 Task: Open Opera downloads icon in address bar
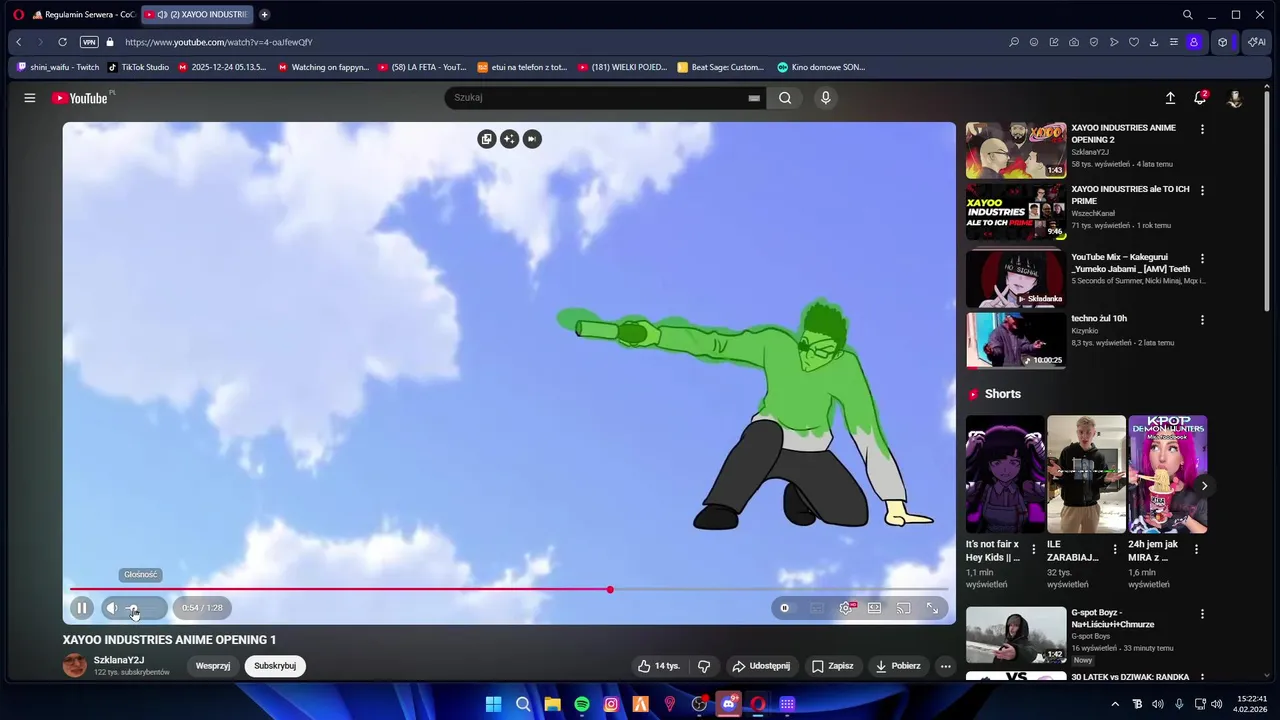tap(1154, 42)
